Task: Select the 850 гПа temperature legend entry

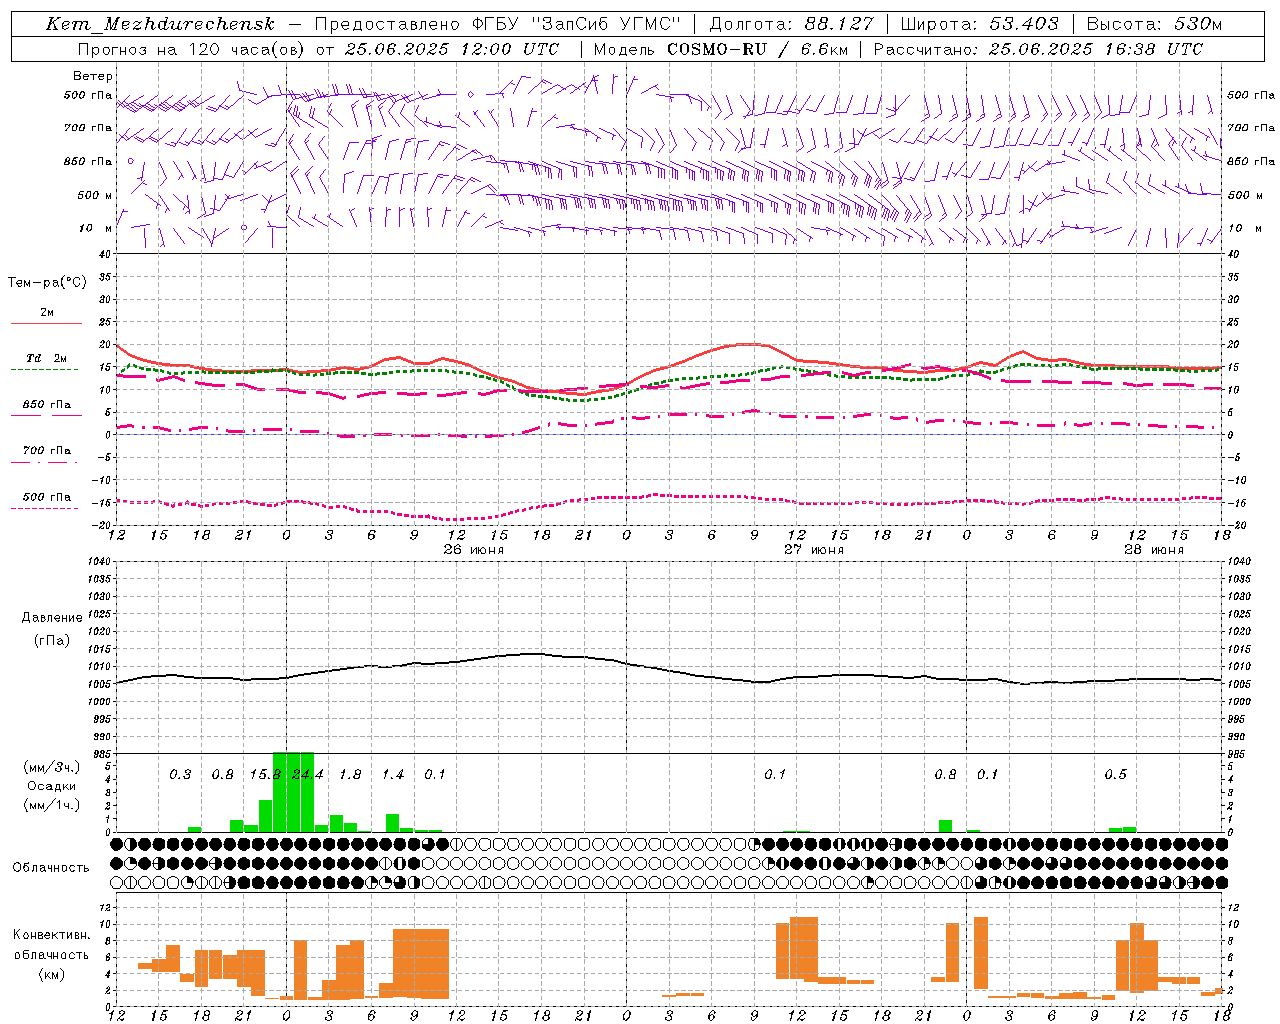Action: coord(46,409)
